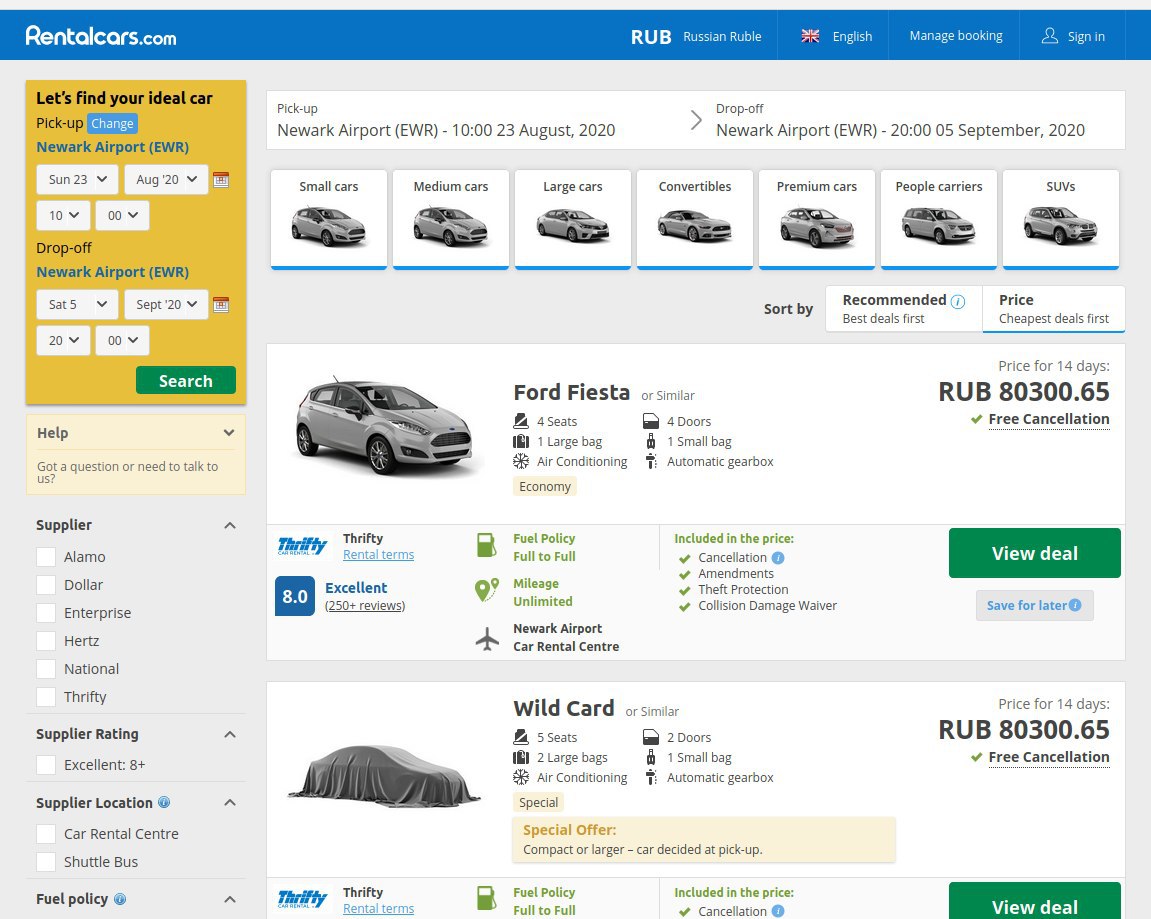Click Change pick-up location button
This screenshot has height=919, width=1151.
click(x=112, y=123)
